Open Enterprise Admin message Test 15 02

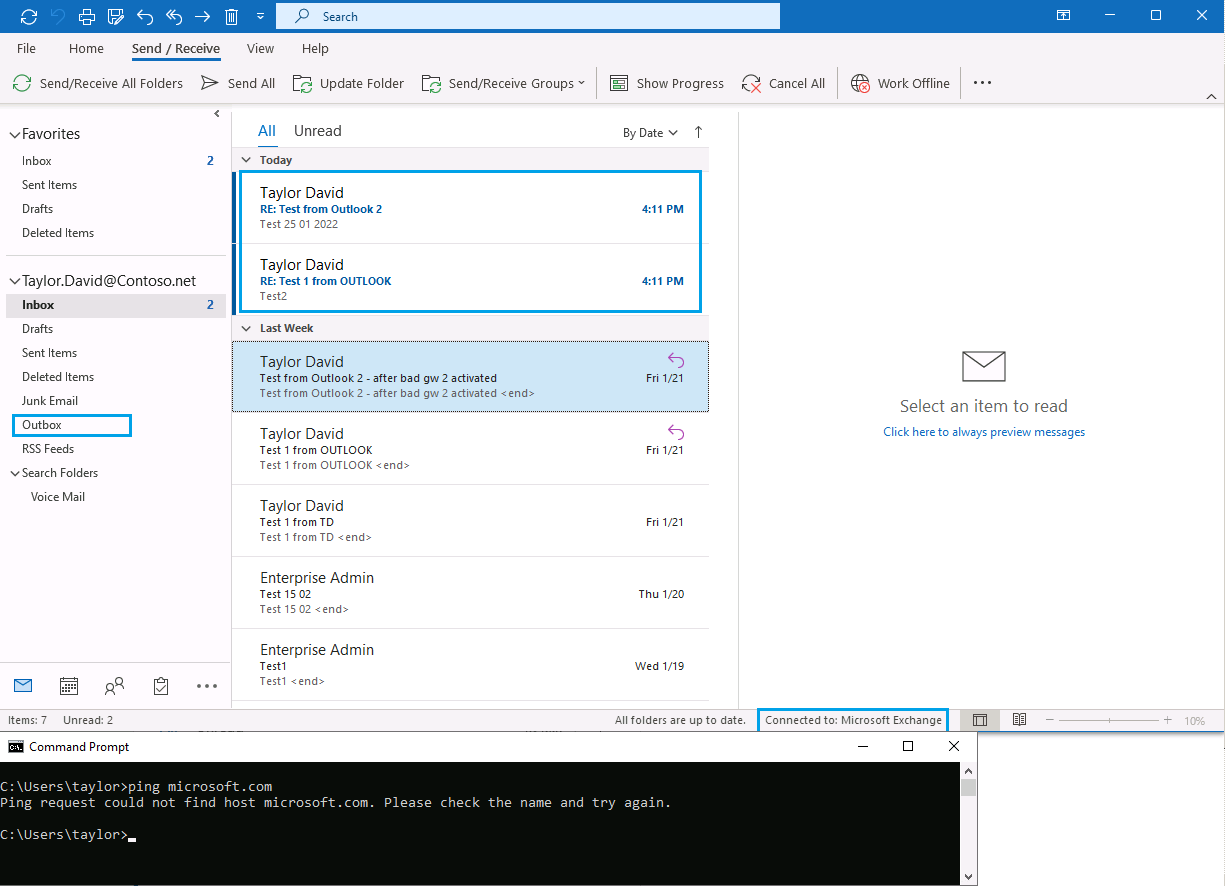pyautogui.click(x=471, y=593)
